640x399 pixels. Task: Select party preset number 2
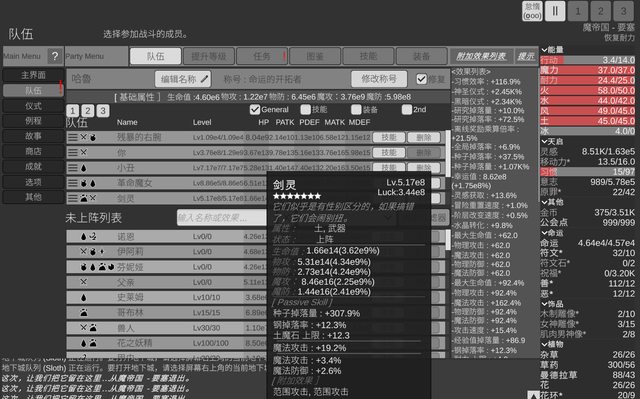(x=87, y=111)
